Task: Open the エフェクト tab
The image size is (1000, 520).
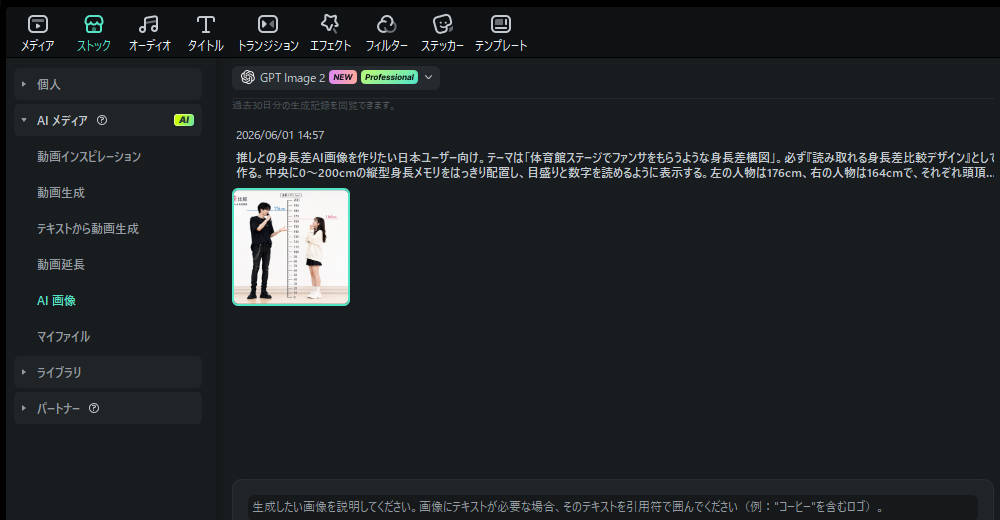Action: [330, 34]
